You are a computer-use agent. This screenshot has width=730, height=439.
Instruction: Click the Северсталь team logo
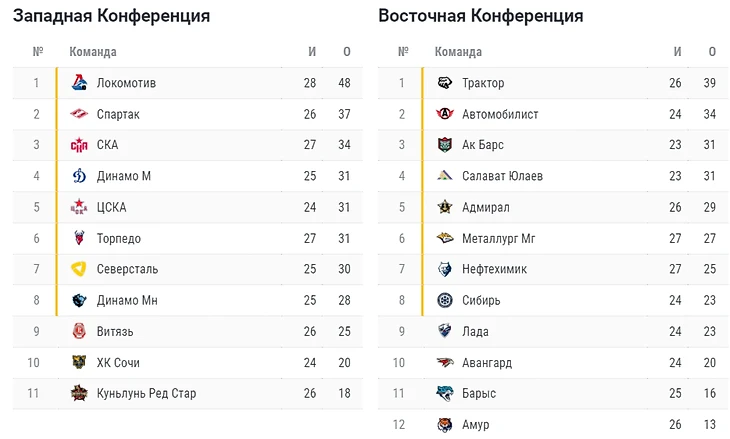[x=79, y=269]
